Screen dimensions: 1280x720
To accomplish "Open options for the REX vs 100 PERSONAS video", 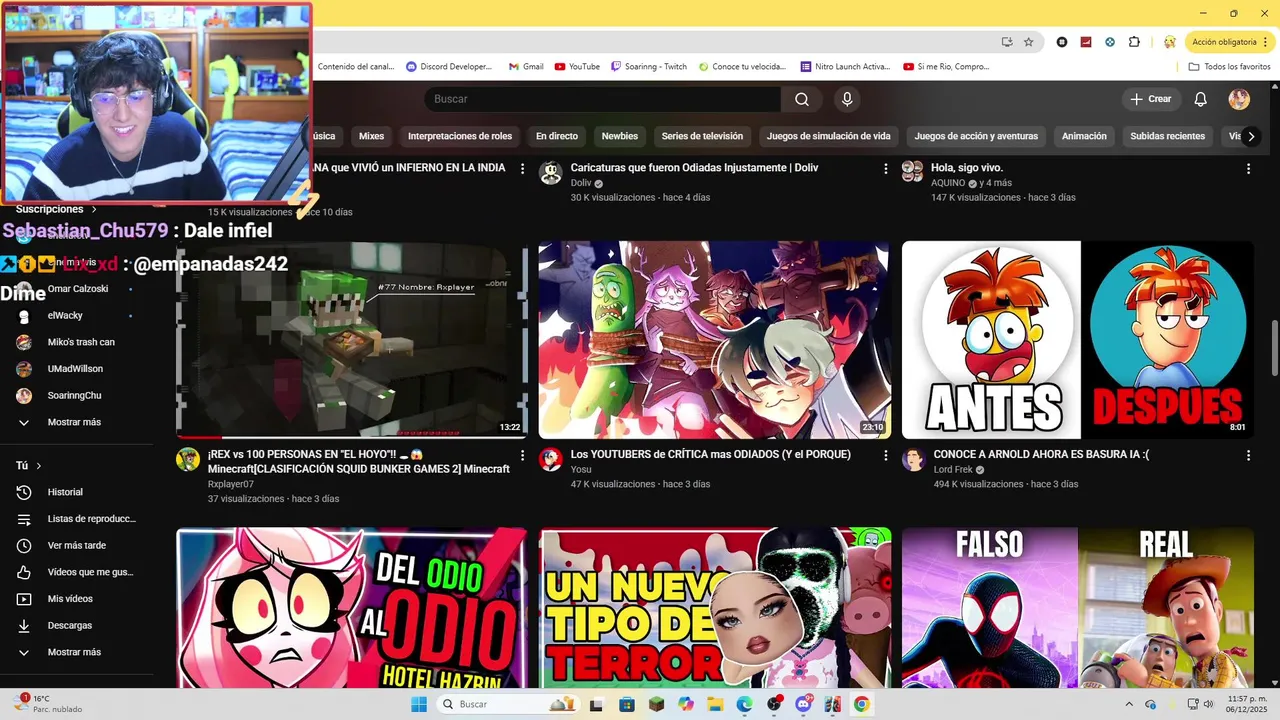I will 522,455.
